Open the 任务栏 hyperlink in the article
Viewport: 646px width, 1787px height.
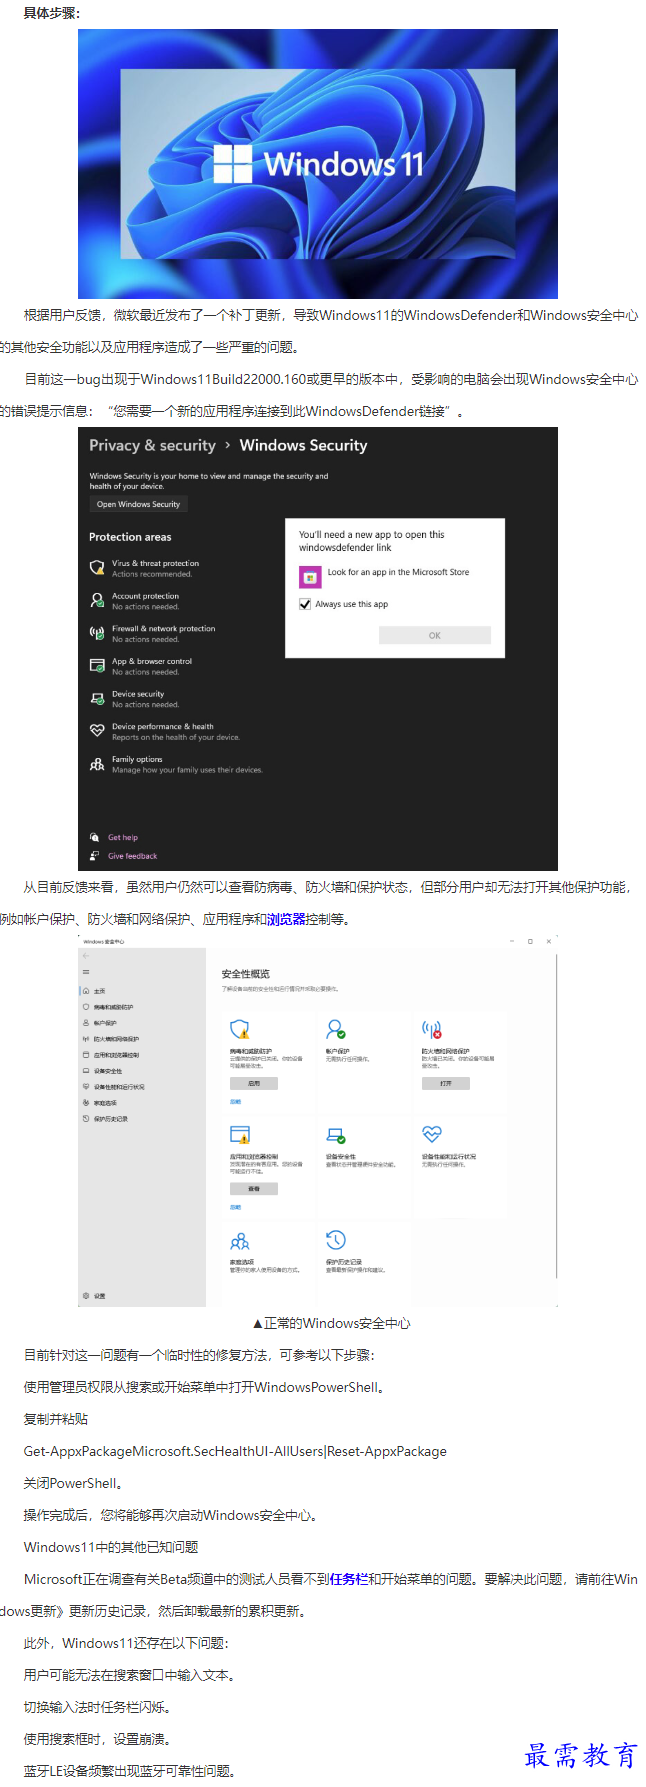[348, 1579]
